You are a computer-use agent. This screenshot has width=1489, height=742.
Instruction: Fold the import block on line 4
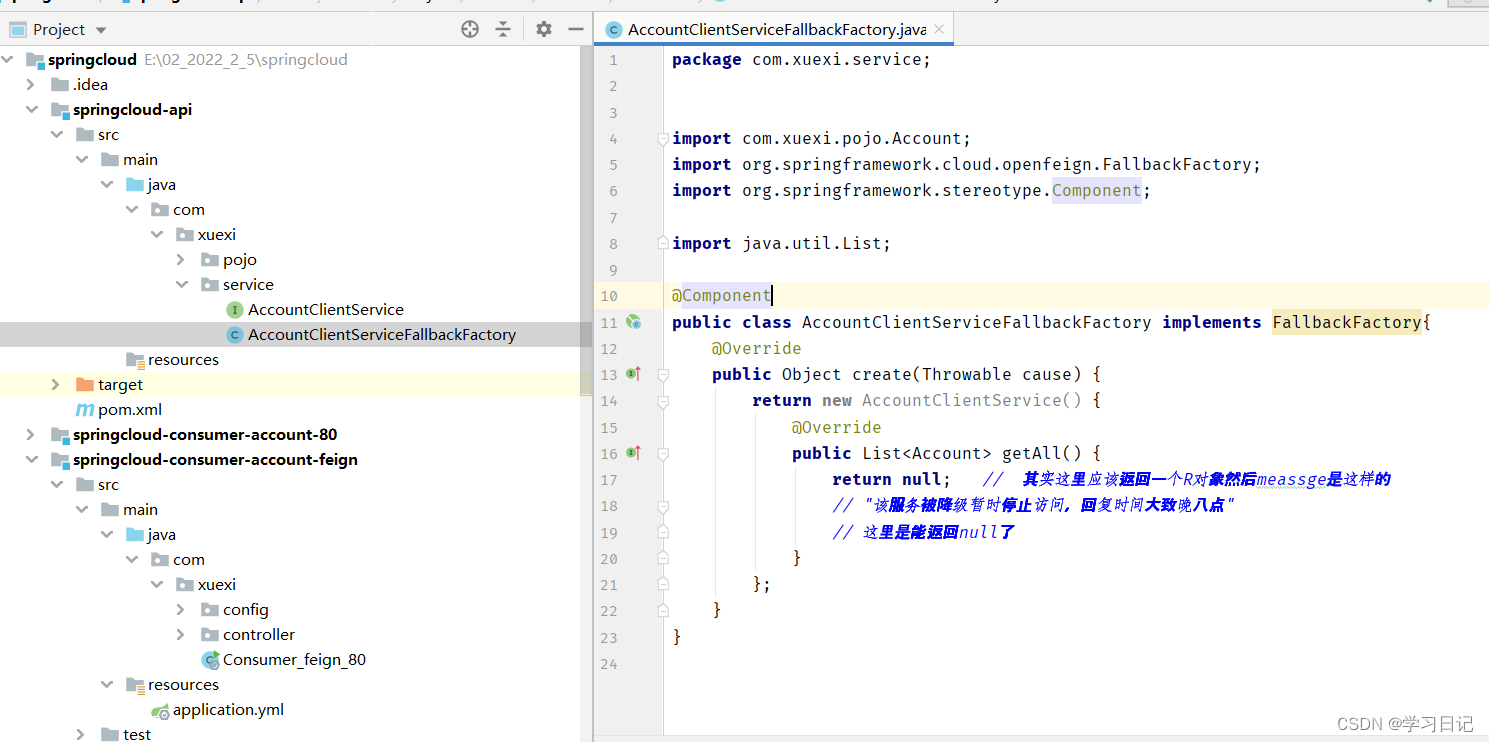[663, 139]
